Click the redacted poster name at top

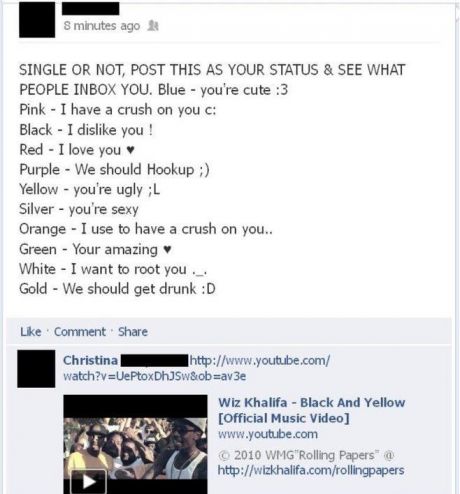(91, 8)
